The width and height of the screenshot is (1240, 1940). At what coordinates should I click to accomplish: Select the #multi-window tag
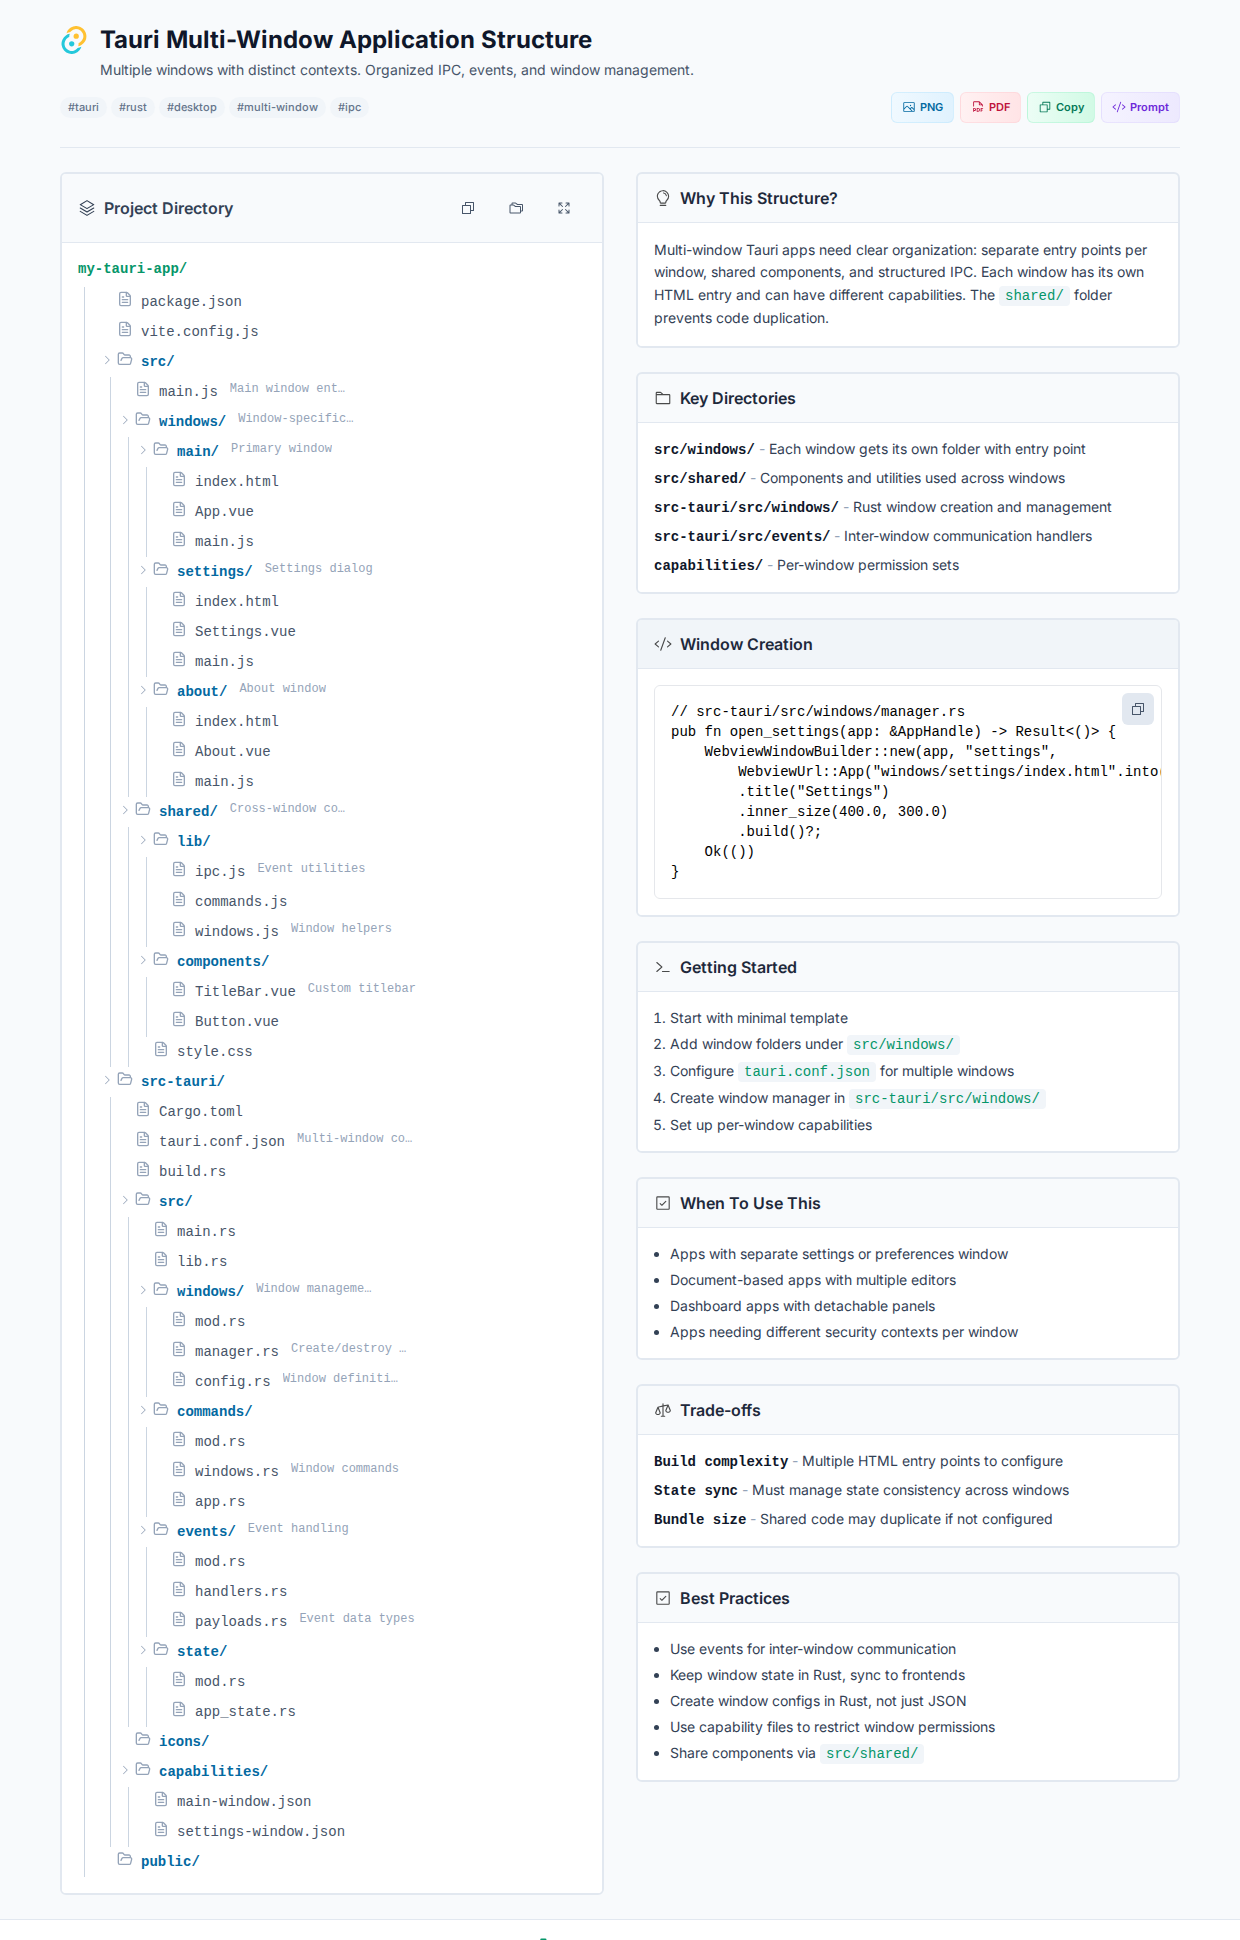click(x=277, y=107)
